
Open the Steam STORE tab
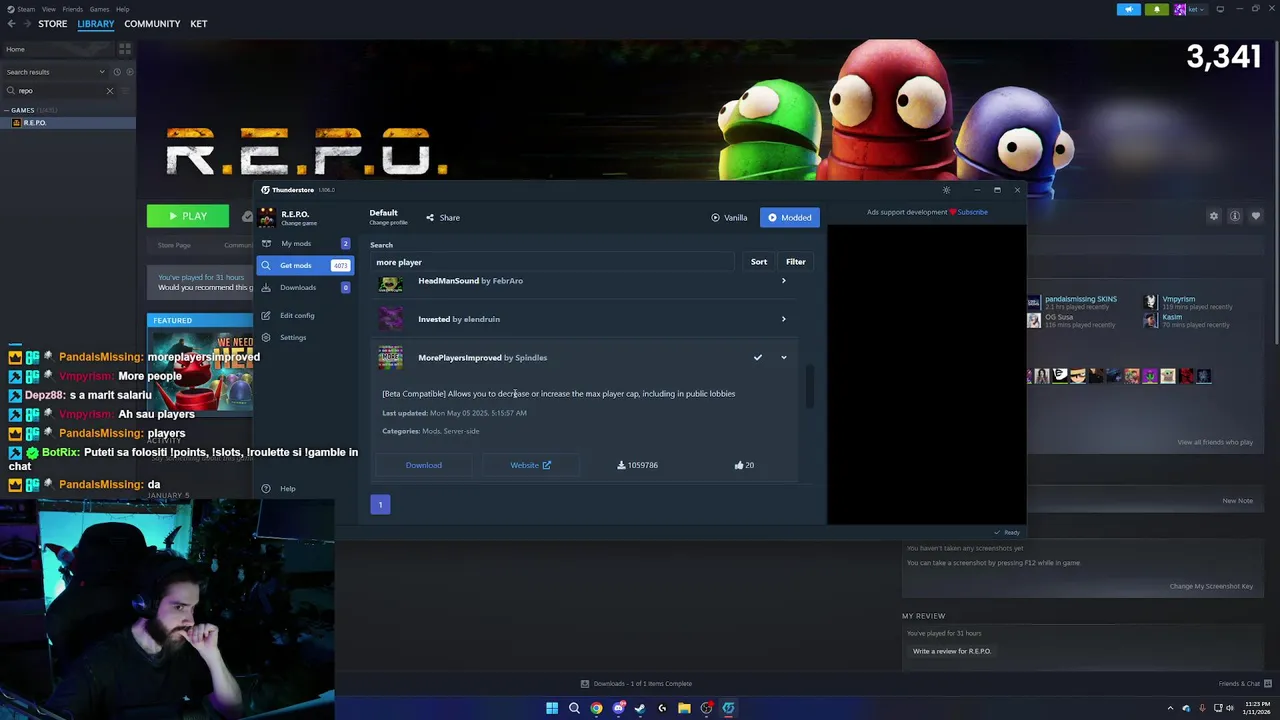point(52,23)
